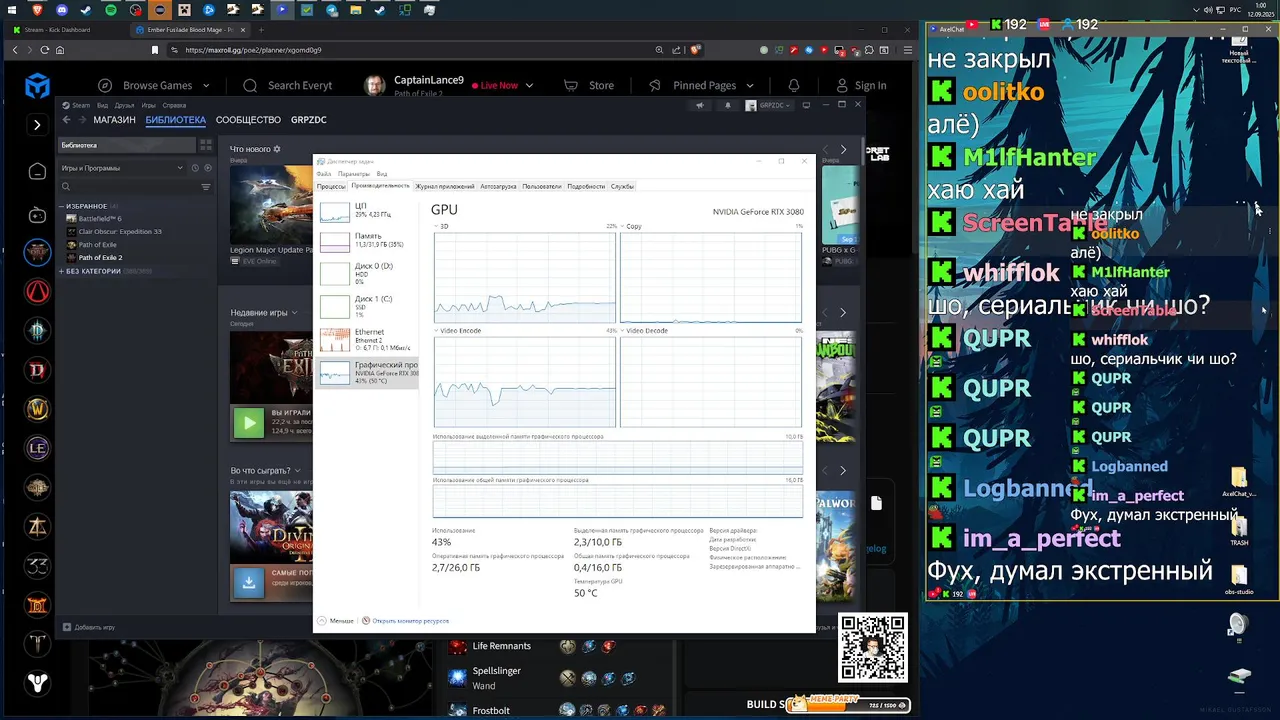The width and height of the screenshot is (1280, 720).
Task: Collapse the ИЗБРАННОЕ category in Steam
Action: click(x=62, y=206)
